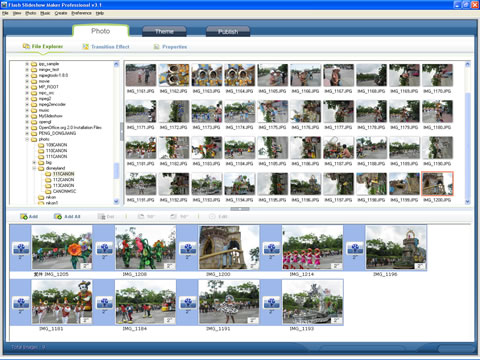Open the View menu

point(17,13)
